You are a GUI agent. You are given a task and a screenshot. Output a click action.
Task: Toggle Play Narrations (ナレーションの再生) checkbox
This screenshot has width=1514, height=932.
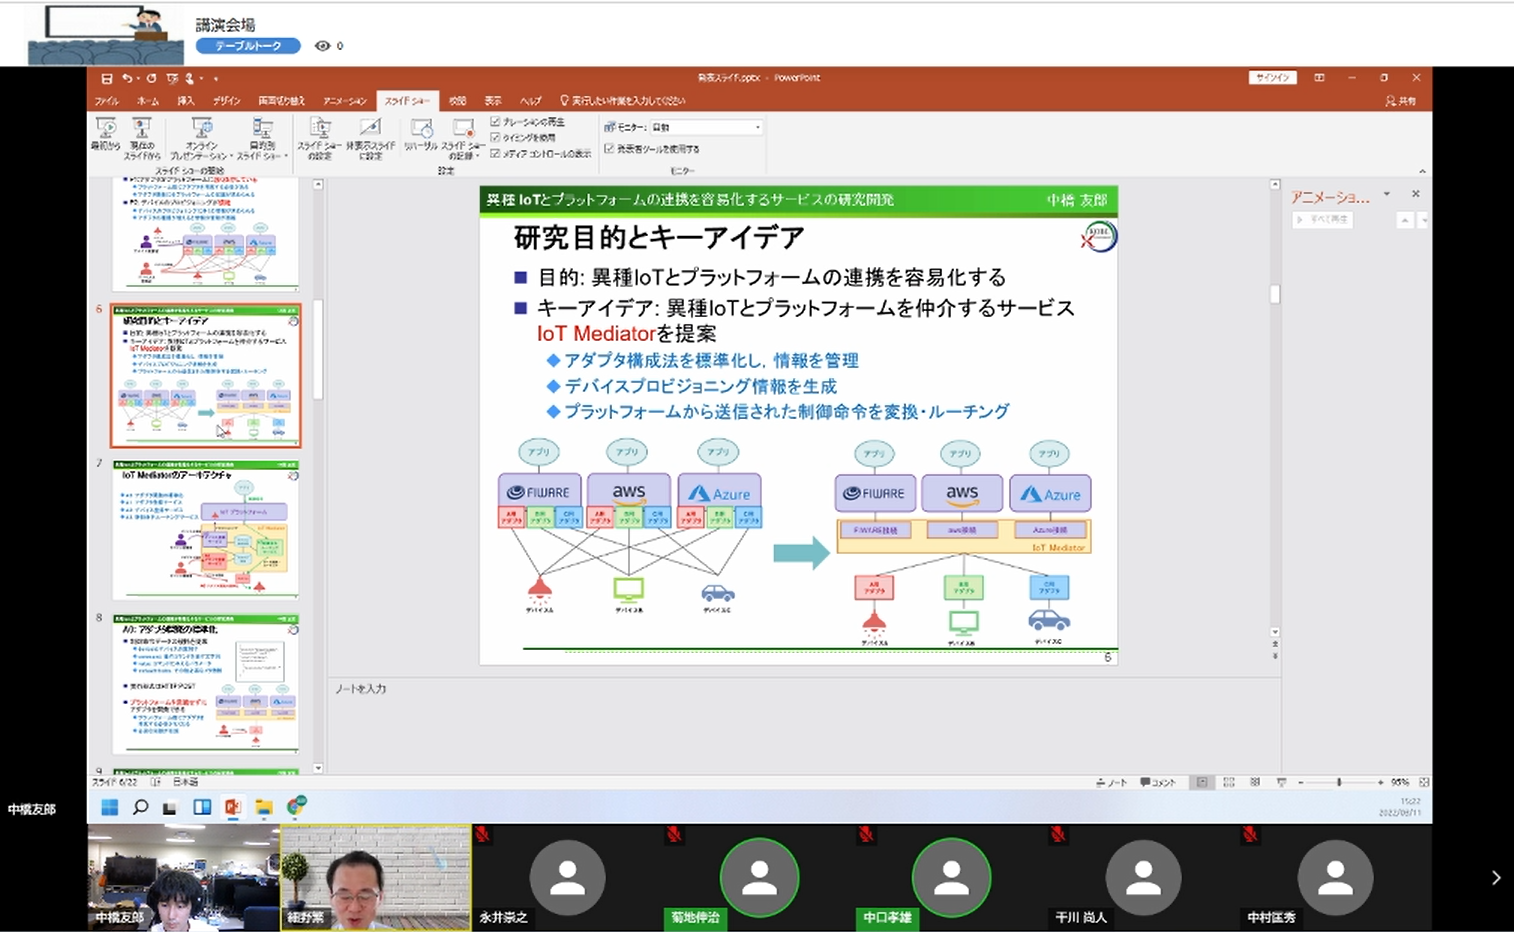coord(495,122)
